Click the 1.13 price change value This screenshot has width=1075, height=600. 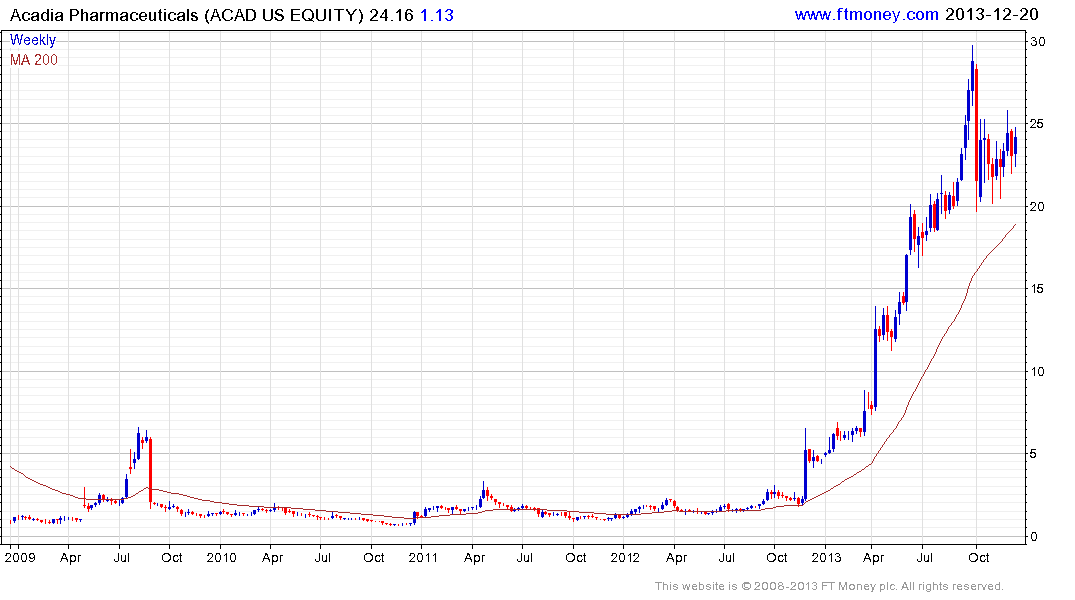[437, 15]
